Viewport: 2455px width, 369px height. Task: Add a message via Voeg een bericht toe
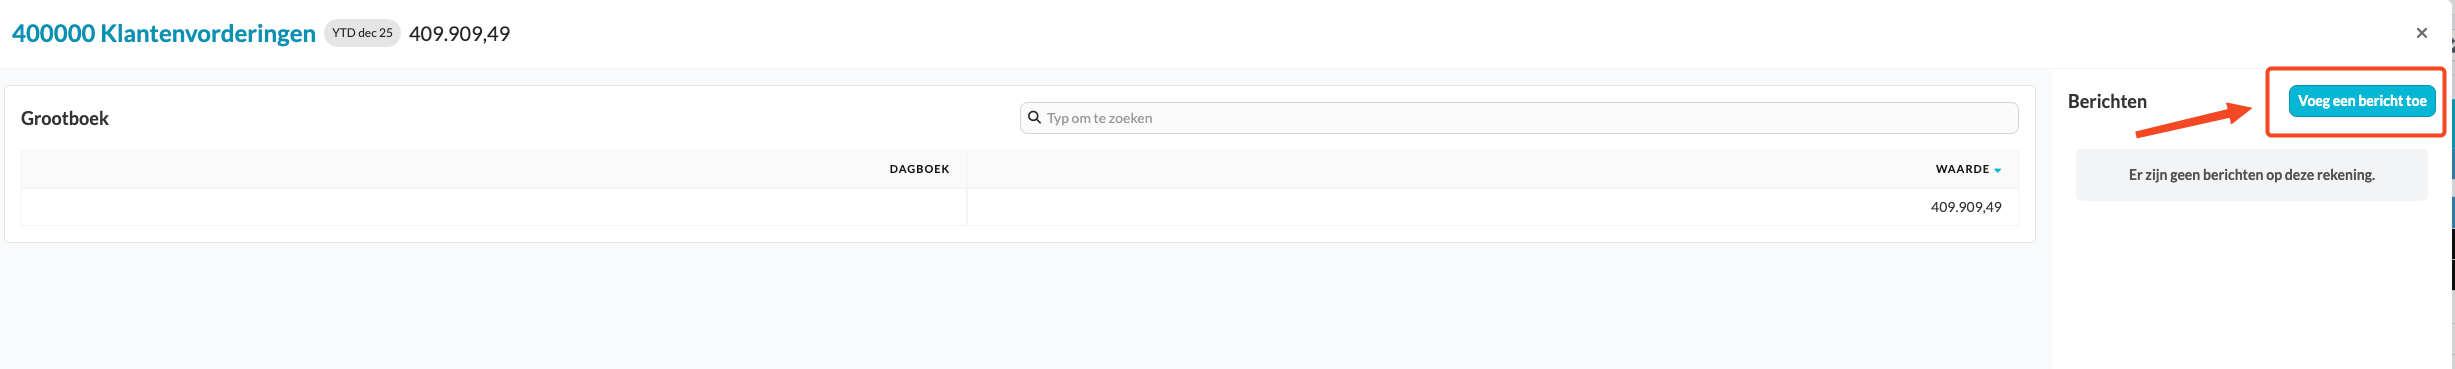point(2361,101)
